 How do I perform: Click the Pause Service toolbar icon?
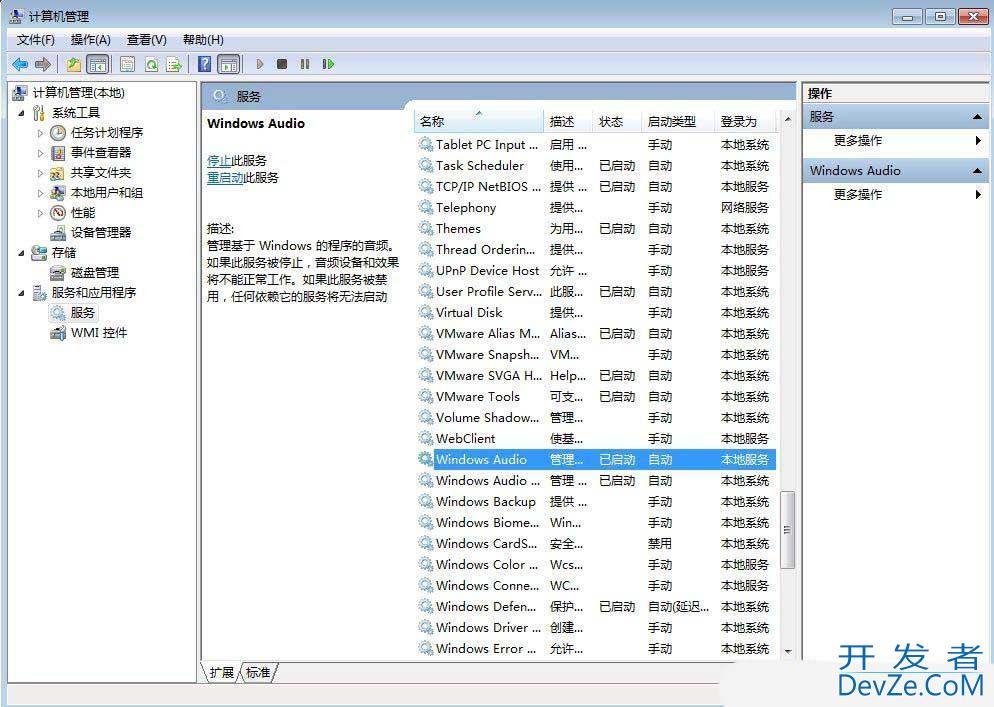305,64
